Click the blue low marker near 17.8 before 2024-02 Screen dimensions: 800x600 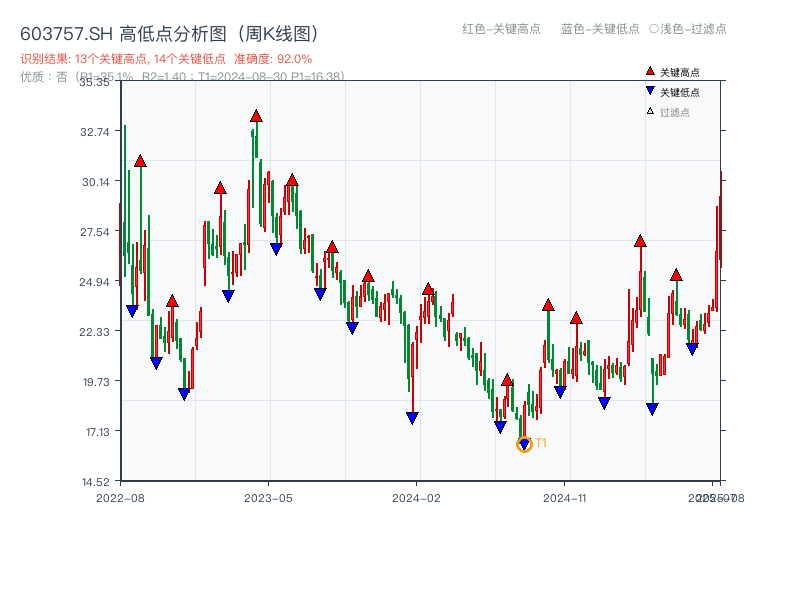click(x=412, y=418)
